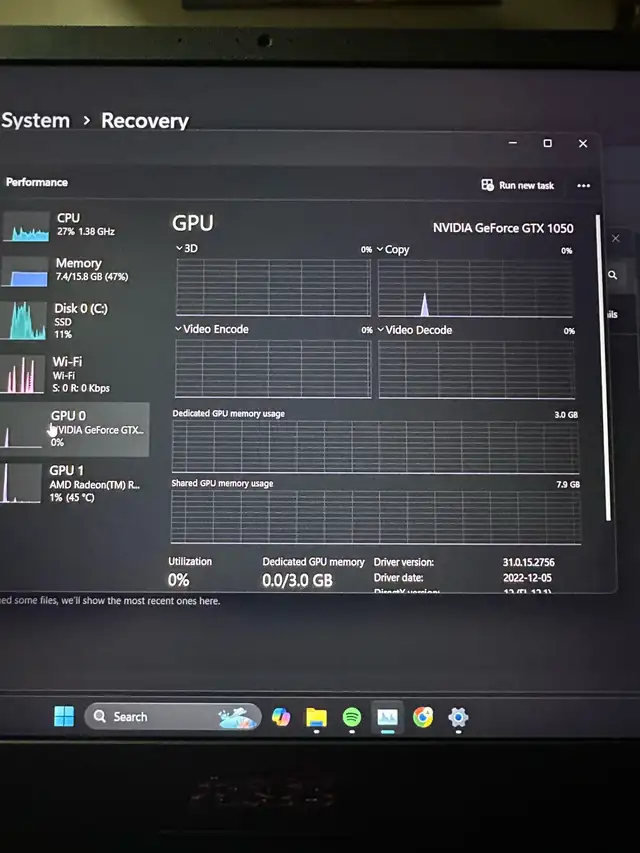Open Spotify from the taskbar
The width and height of the screenshot is (640, 853).
(352, 718)
